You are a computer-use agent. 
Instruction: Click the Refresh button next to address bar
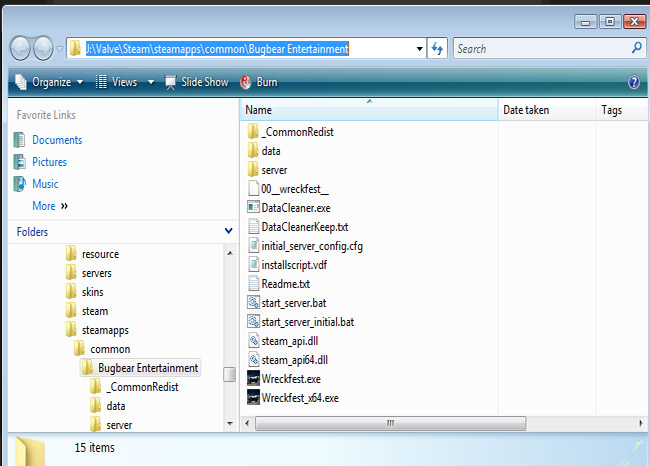click(437, 49)
